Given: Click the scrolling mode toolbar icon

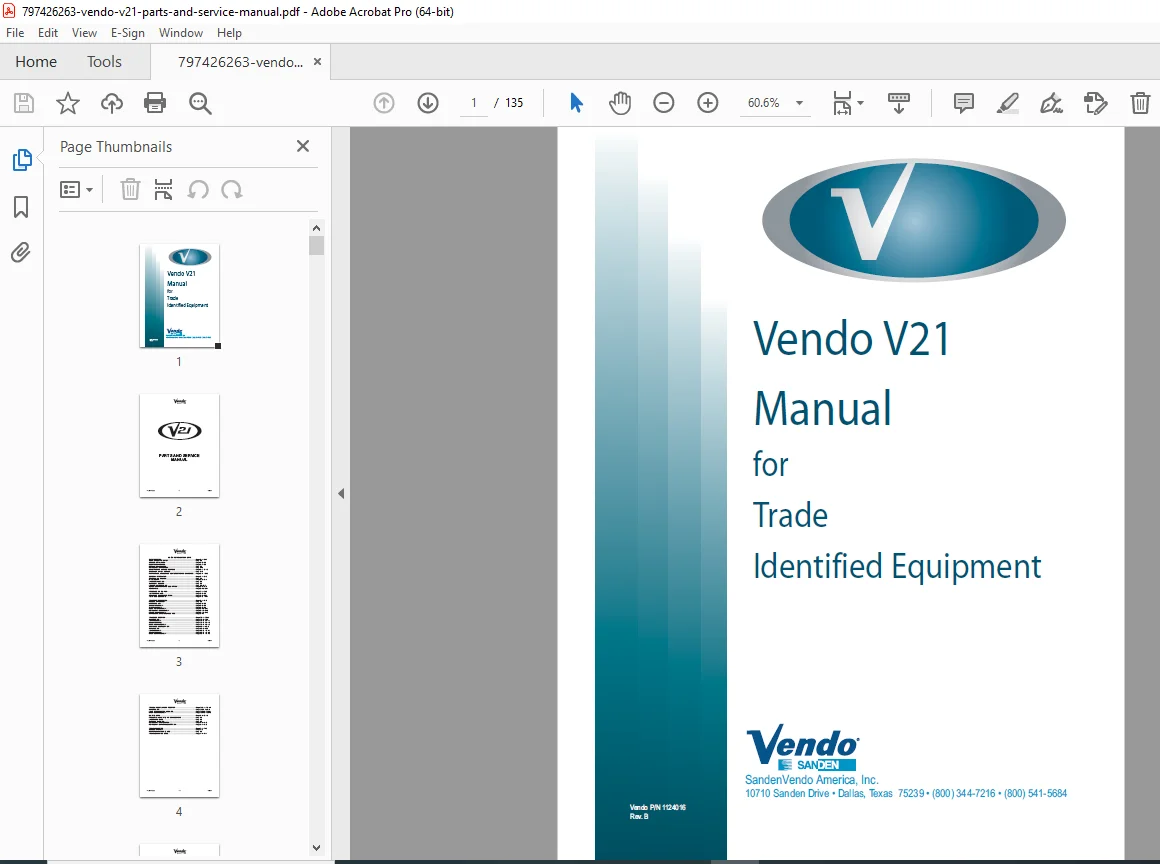Looking at the screenshot, I should pos(899,103).
